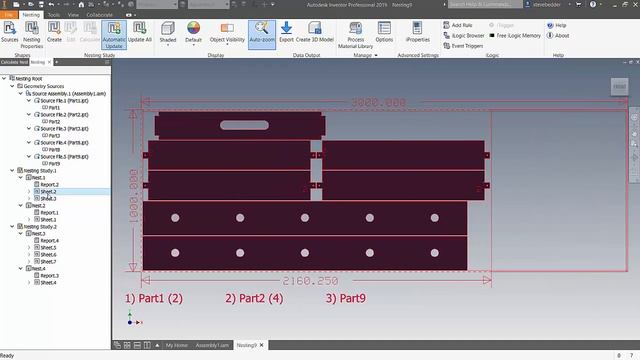Open the File menu tab
The width and height of the screenshot is (640, 360).
click(9, 15)
